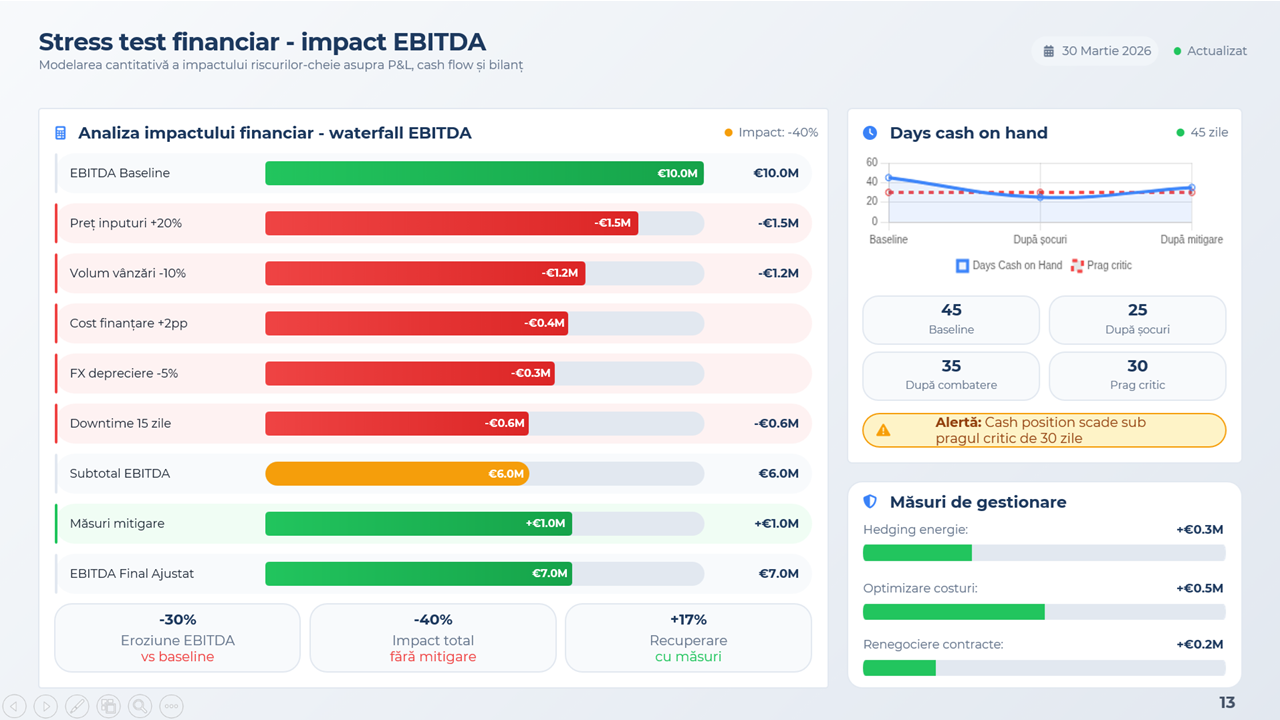Open the +17% Recuperare card
The width and height of the screenshot is (1280, 720).
point(688,638)
